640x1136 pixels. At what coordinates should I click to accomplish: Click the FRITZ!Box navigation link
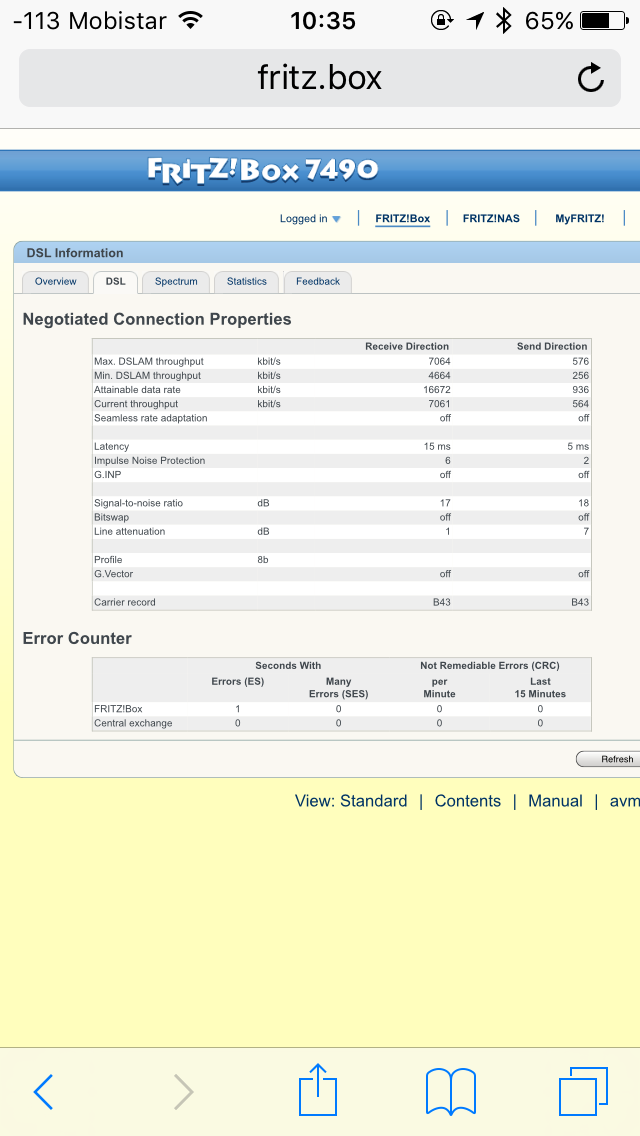coord(402,219)
